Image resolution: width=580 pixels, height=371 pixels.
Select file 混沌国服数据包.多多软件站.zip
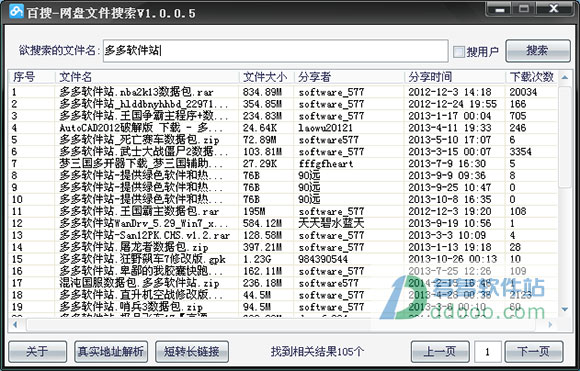click(x=139, y=283)
